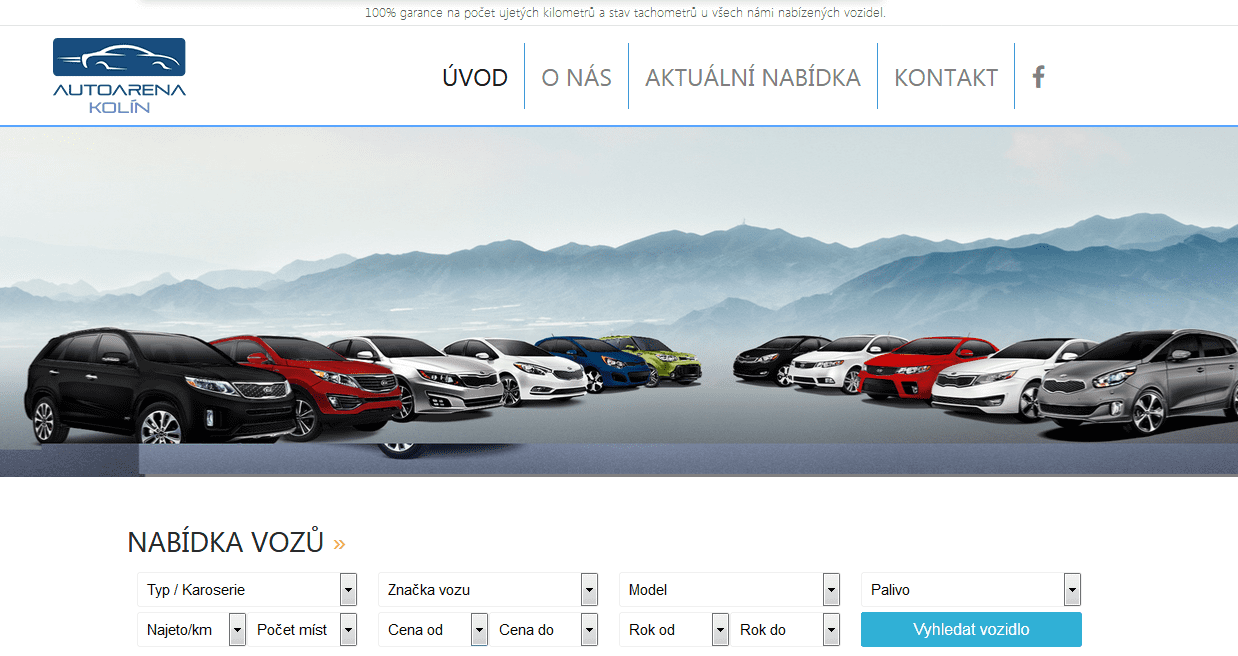Screen dimensions: 1238x656
Task: Open the Palivo dropdown
Action: pos(971,590)
